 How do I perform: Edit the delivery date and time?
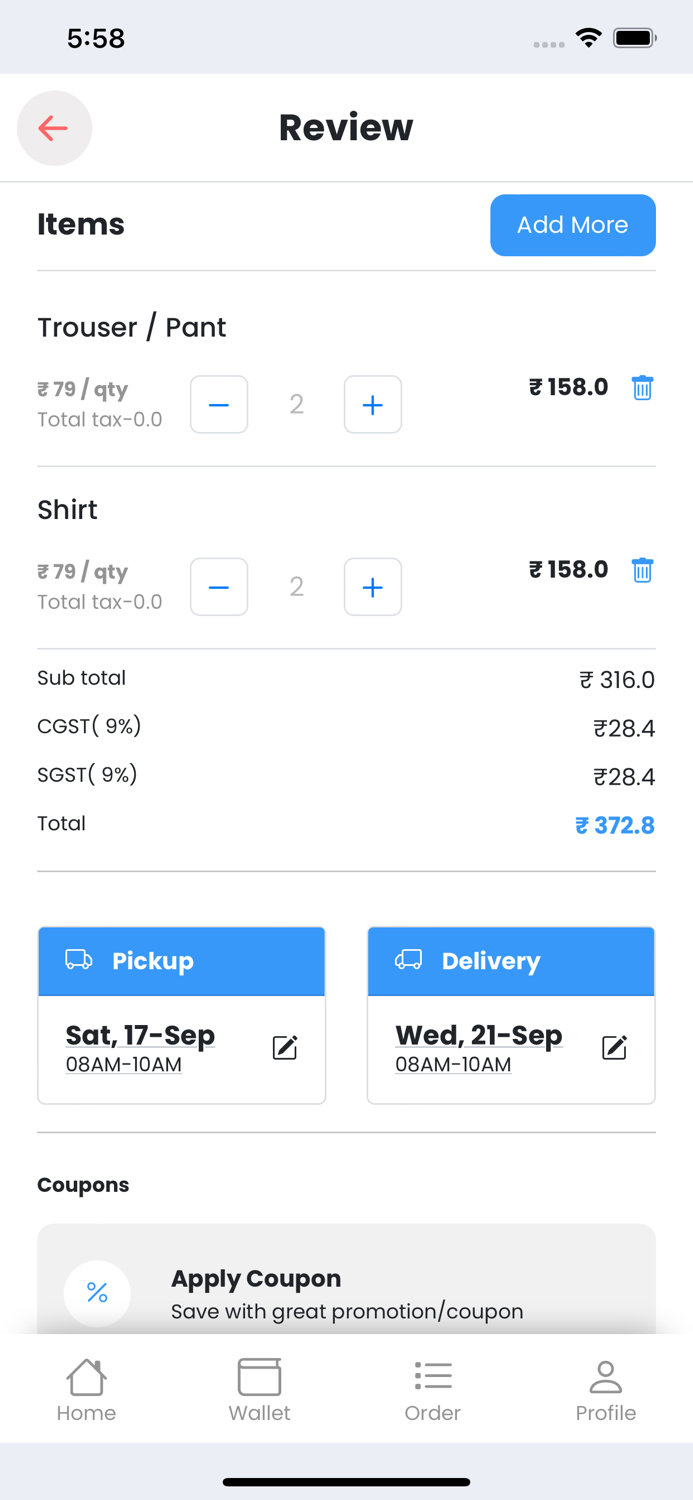[x=614, y=1047]
